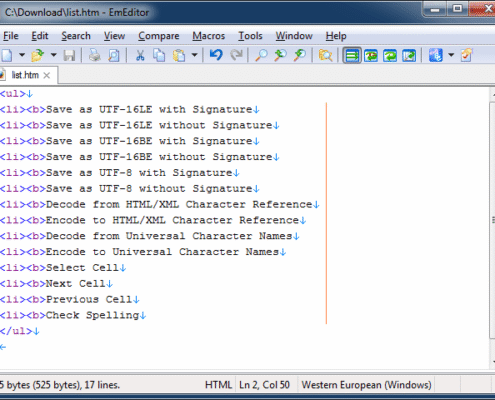Click the Copy icon in toolbar

click(159, 55)
